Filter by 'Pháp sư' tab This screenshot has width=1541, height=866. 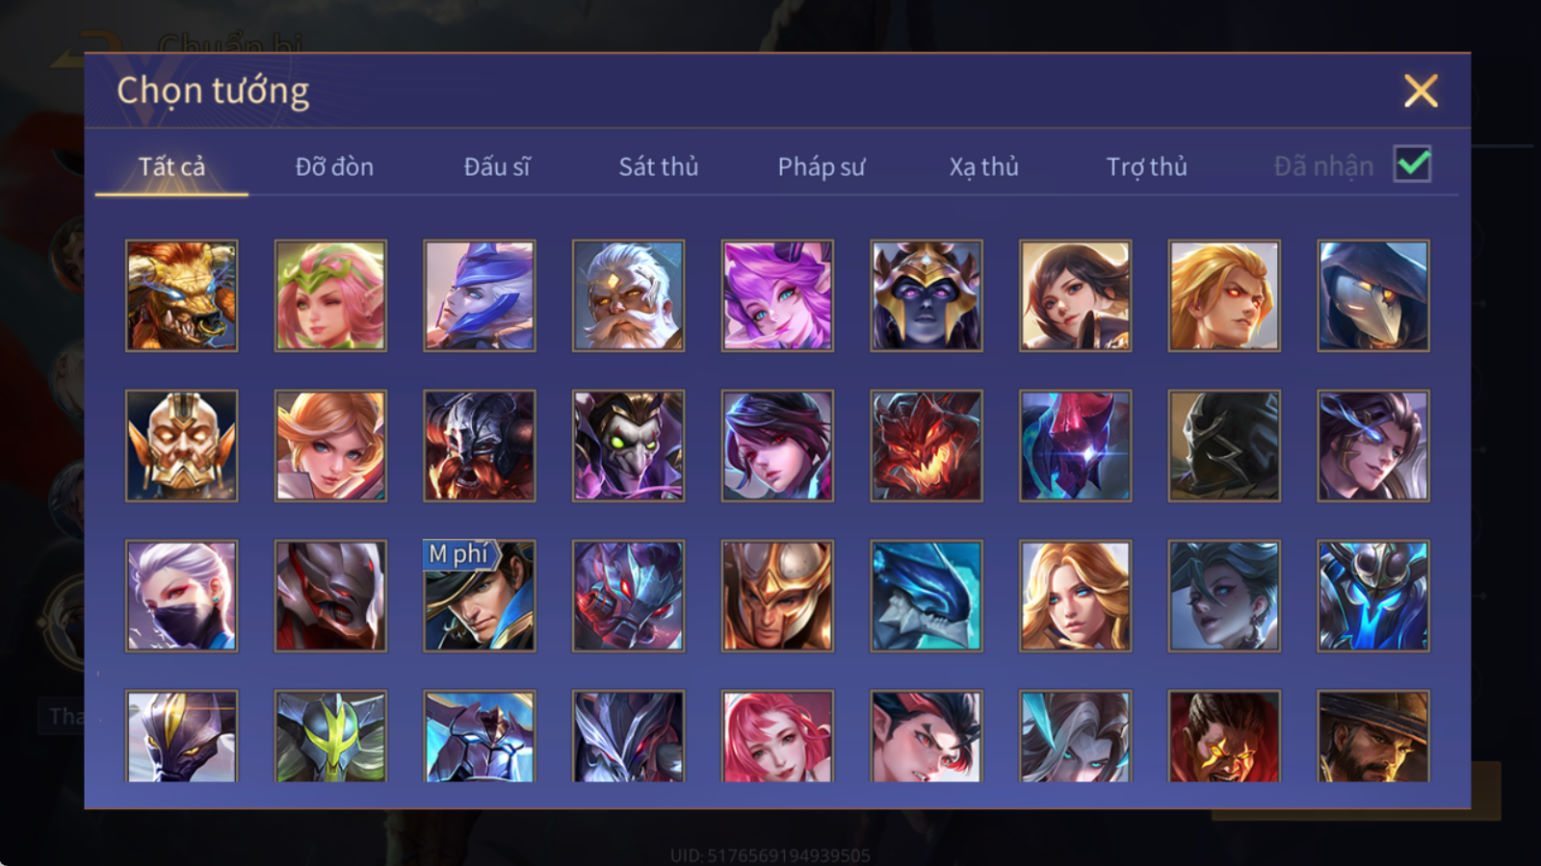point(821,167)
